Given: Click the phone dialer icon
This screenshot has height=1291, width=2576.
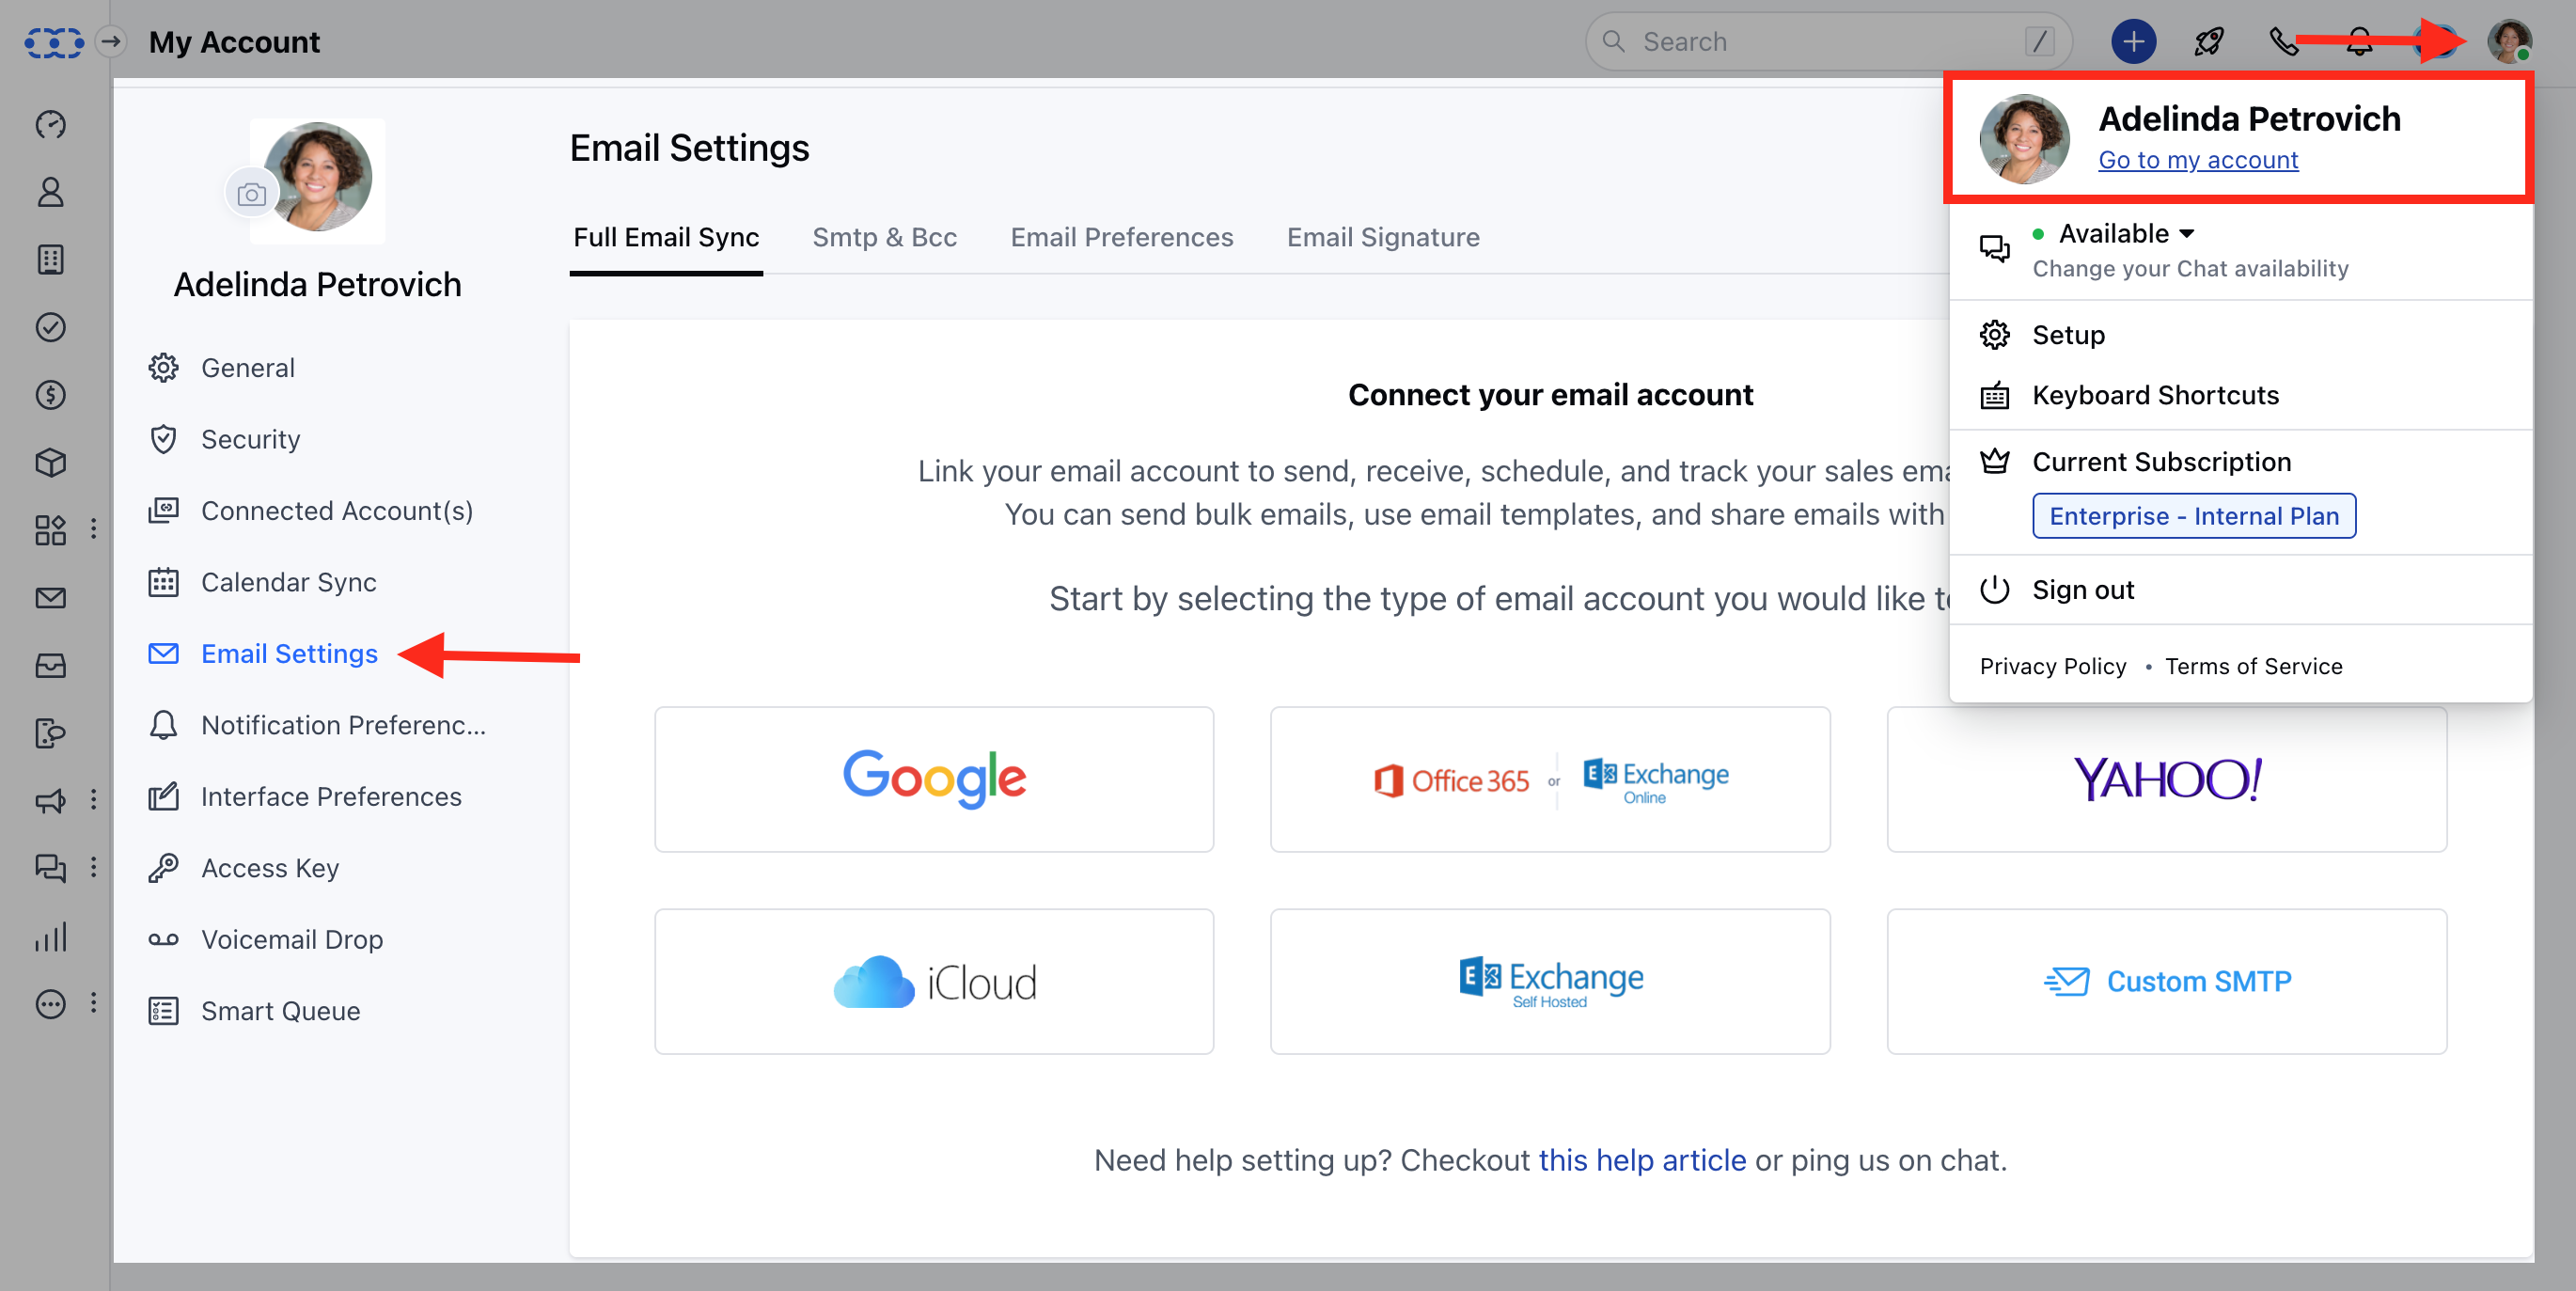Looking at the screenshot, I should (2283, 42).
